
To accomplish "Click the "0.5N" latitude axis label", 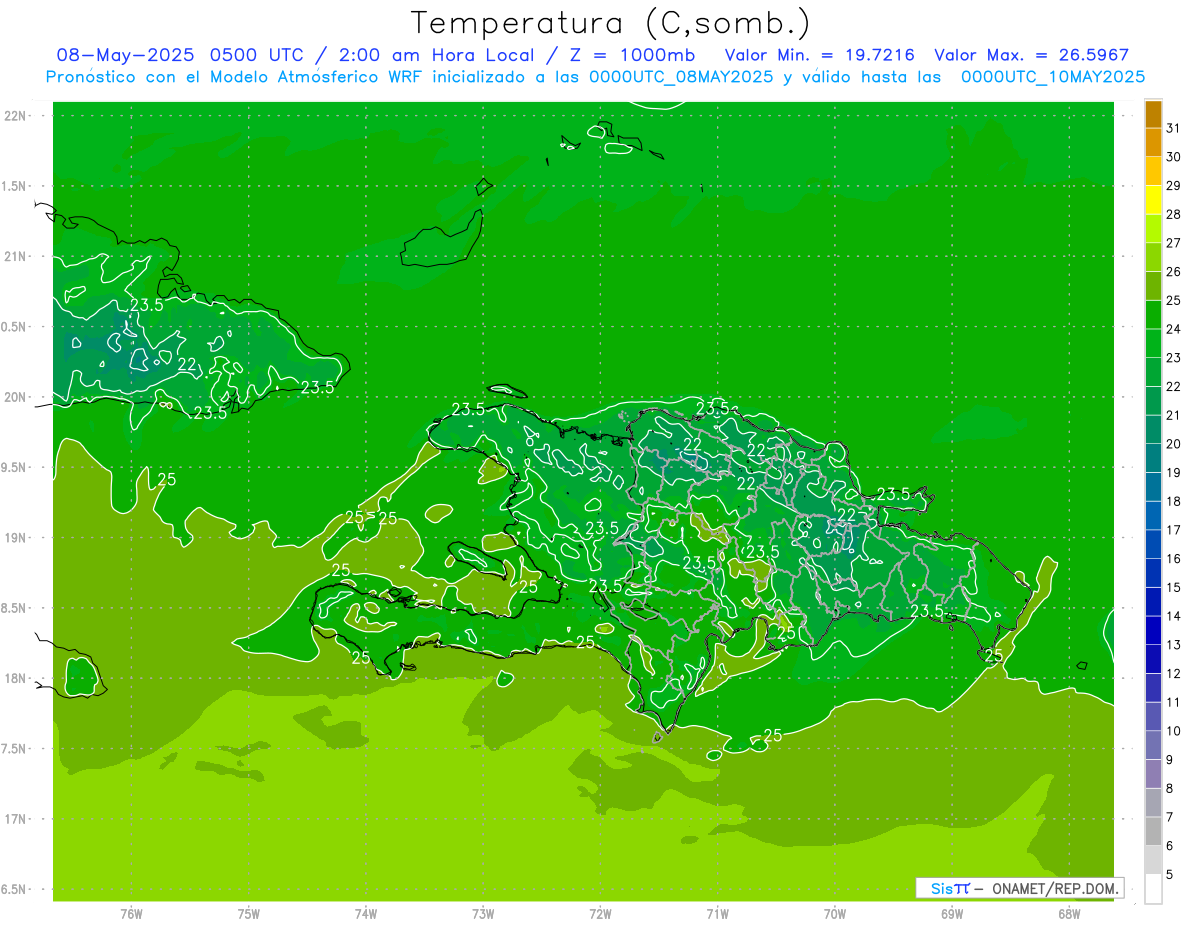I will [15, 327].
